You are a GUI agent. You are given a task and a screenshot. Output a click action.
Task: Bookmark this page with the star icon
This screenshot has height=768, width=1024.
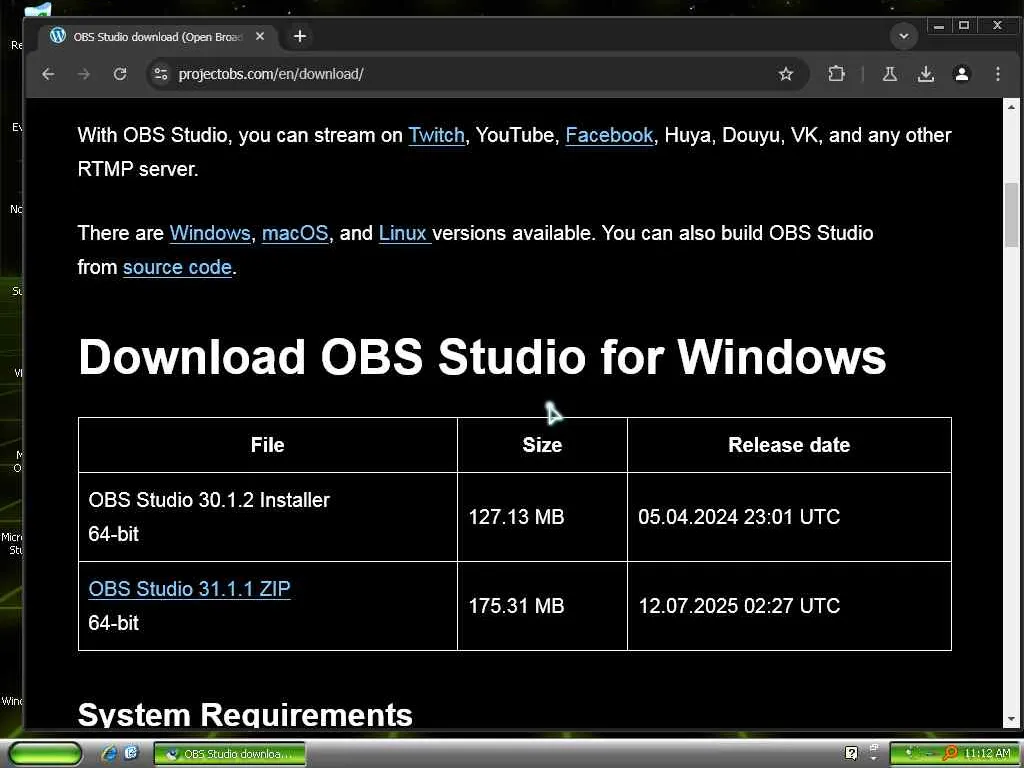(786, 74)
